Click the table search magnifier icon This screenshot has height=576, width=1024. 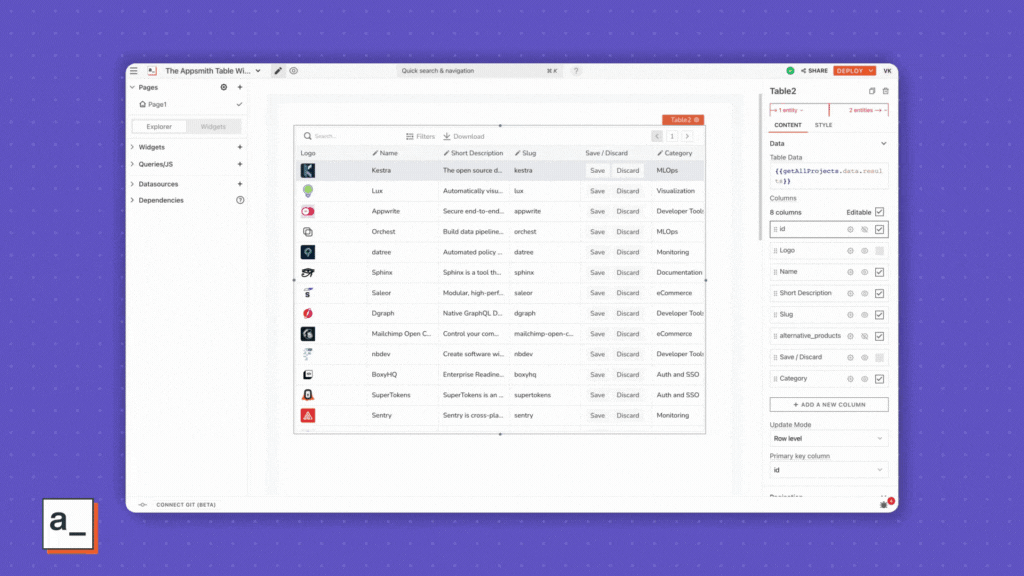pyautogui.click(x=308, y=136)
